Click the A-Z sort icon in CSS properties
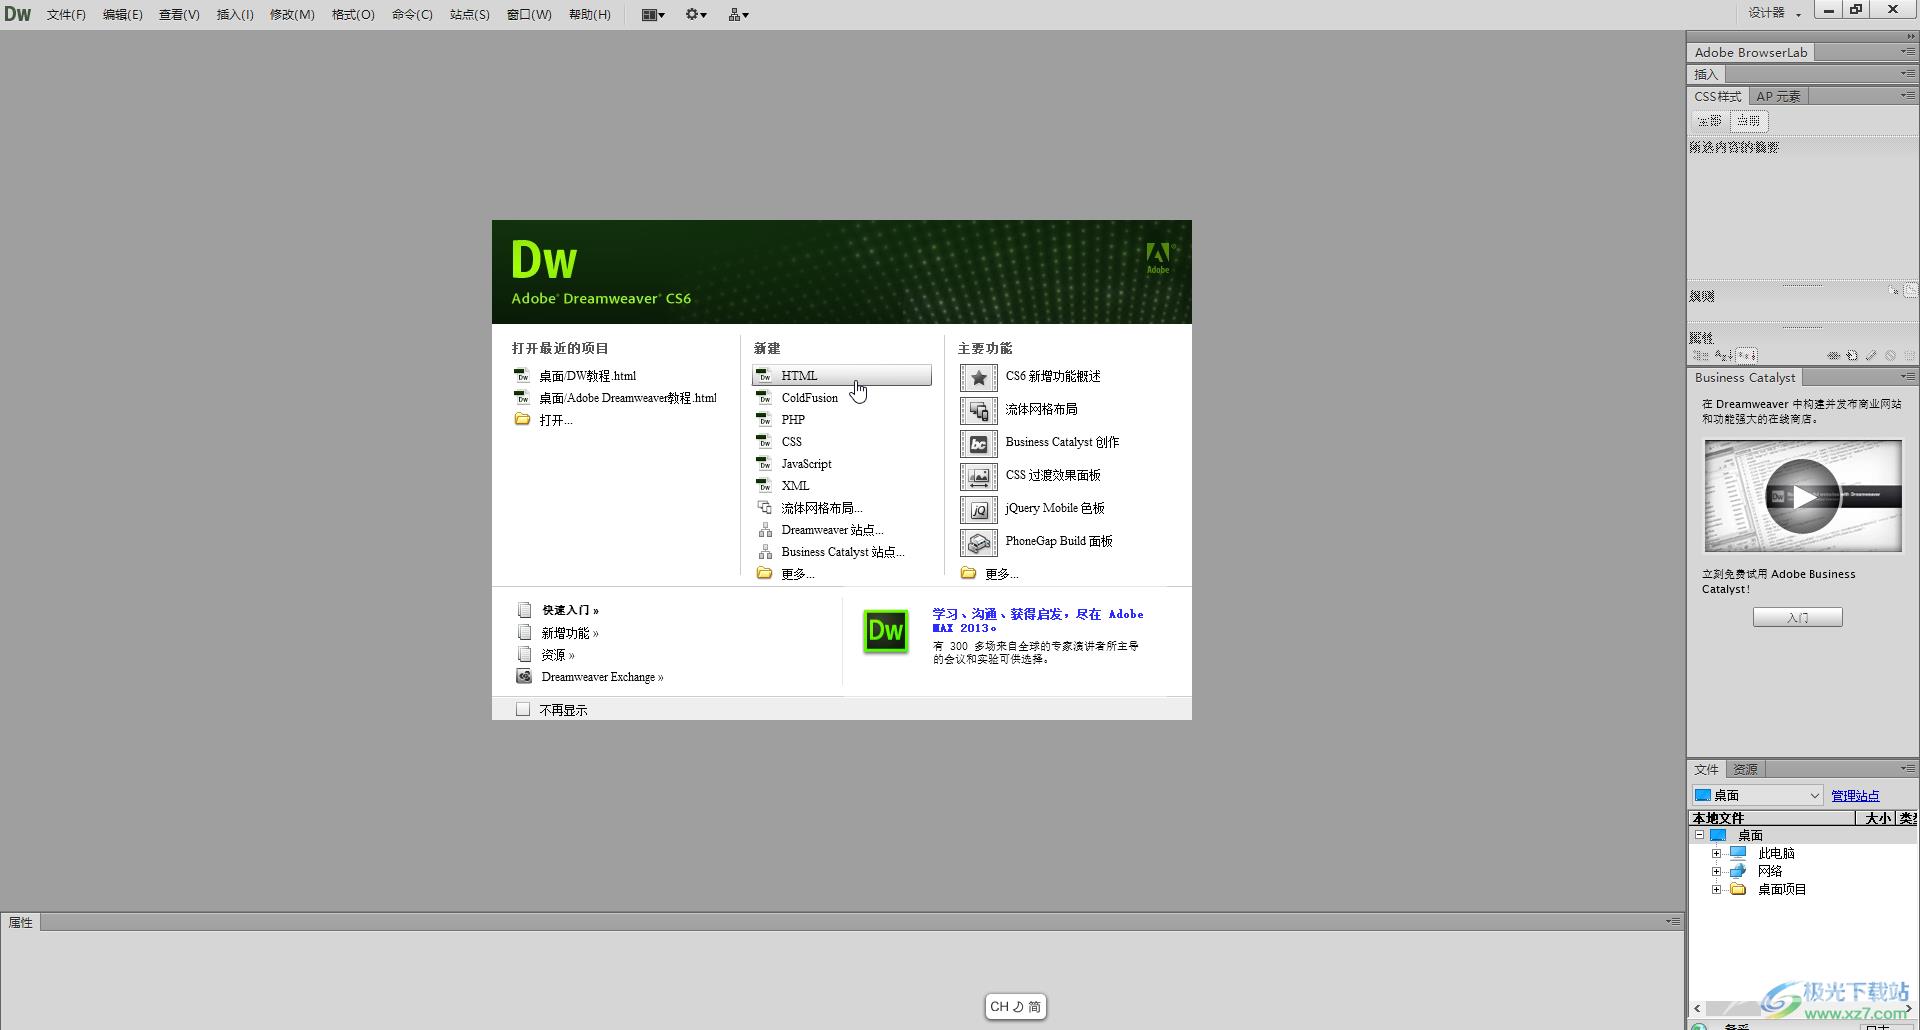Image resolution: width=1920 pixels, height=1030 pixels. 1724,355
